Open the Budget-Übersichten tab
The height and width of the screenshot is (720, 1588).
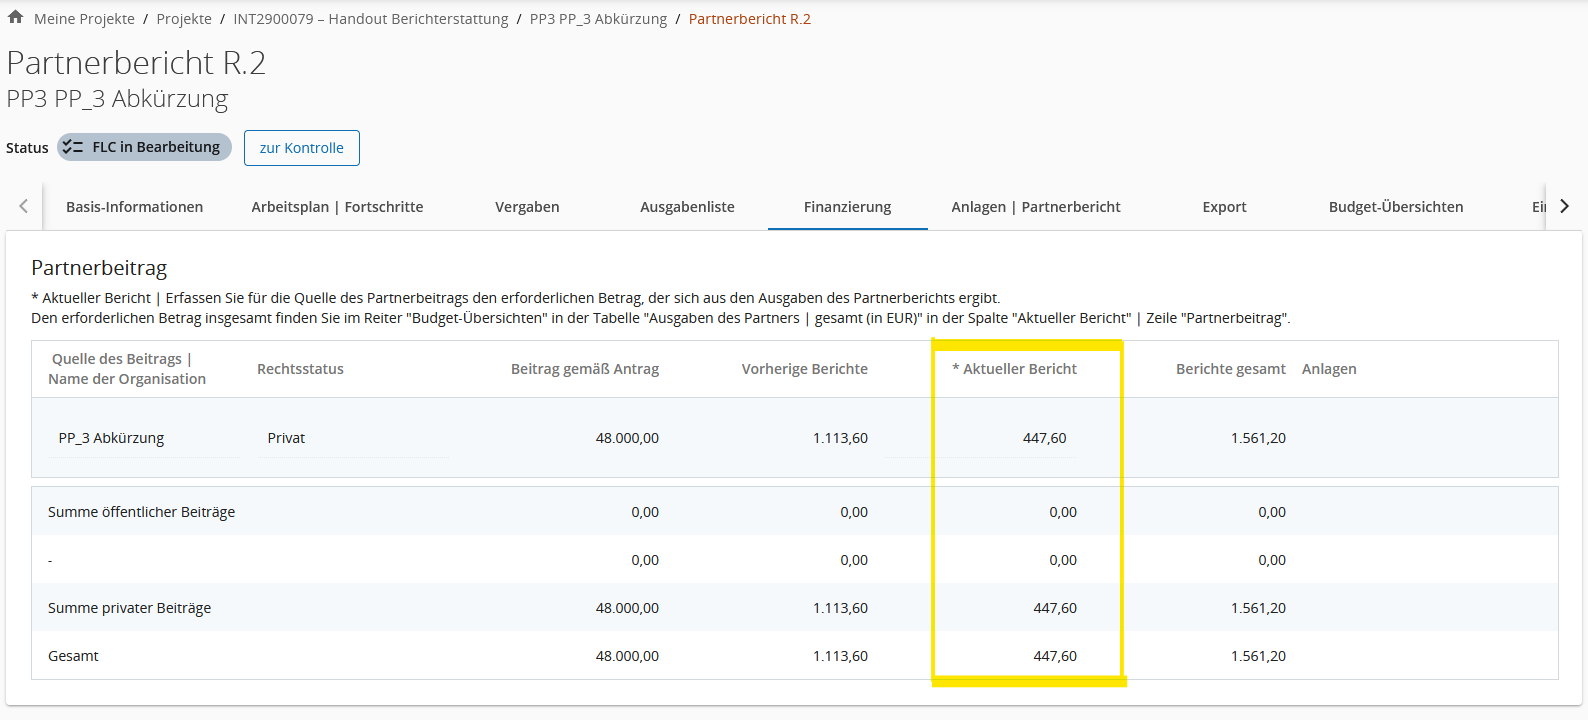tap(1395, 207)
